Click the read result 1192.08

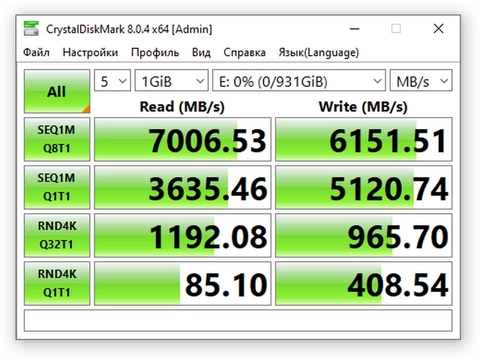pyautogui.click(x=183, y=235)
